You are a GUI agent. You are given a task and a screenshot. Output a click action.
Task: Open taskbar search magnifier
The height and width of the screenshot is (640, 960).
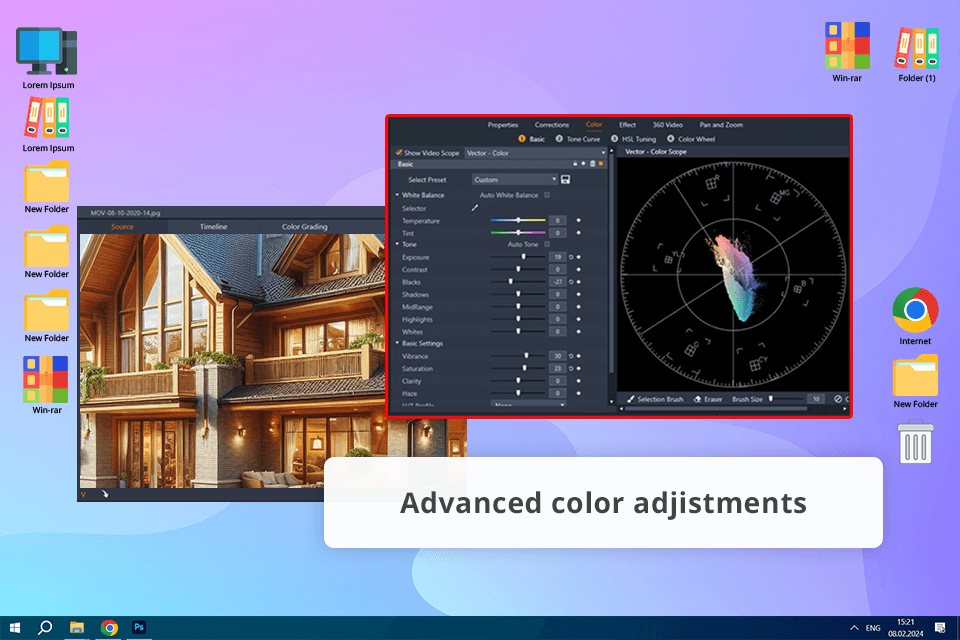(45, 627)
